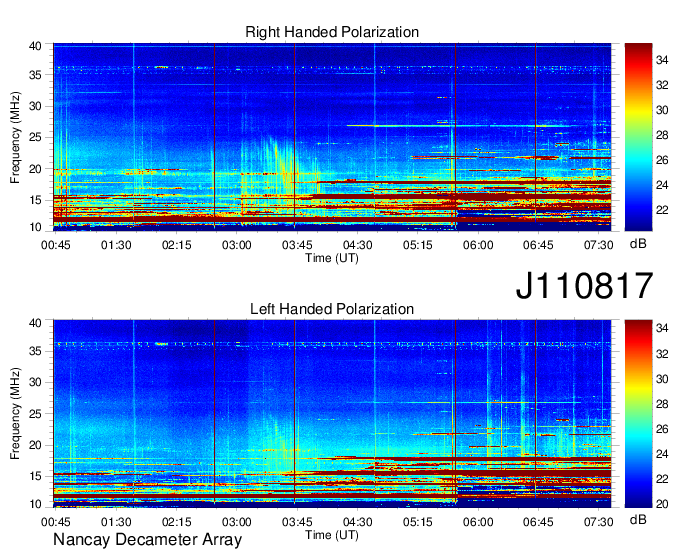
Task: Click the 25 MHz tick of Left Handed plot
Action: pos(35,414)
